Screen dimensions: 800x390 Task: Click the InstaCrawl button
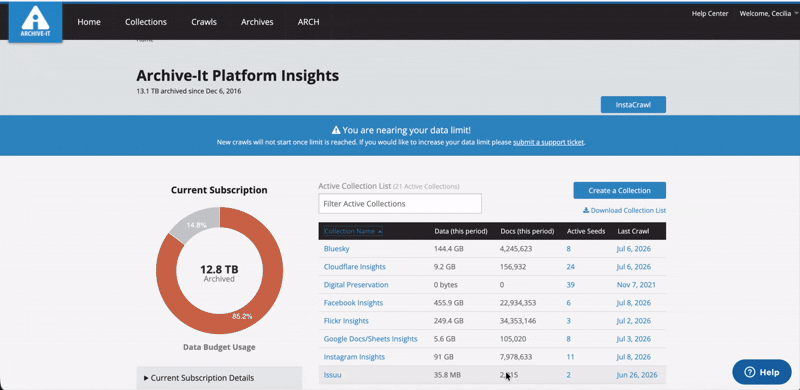click(x=633, y=105)
